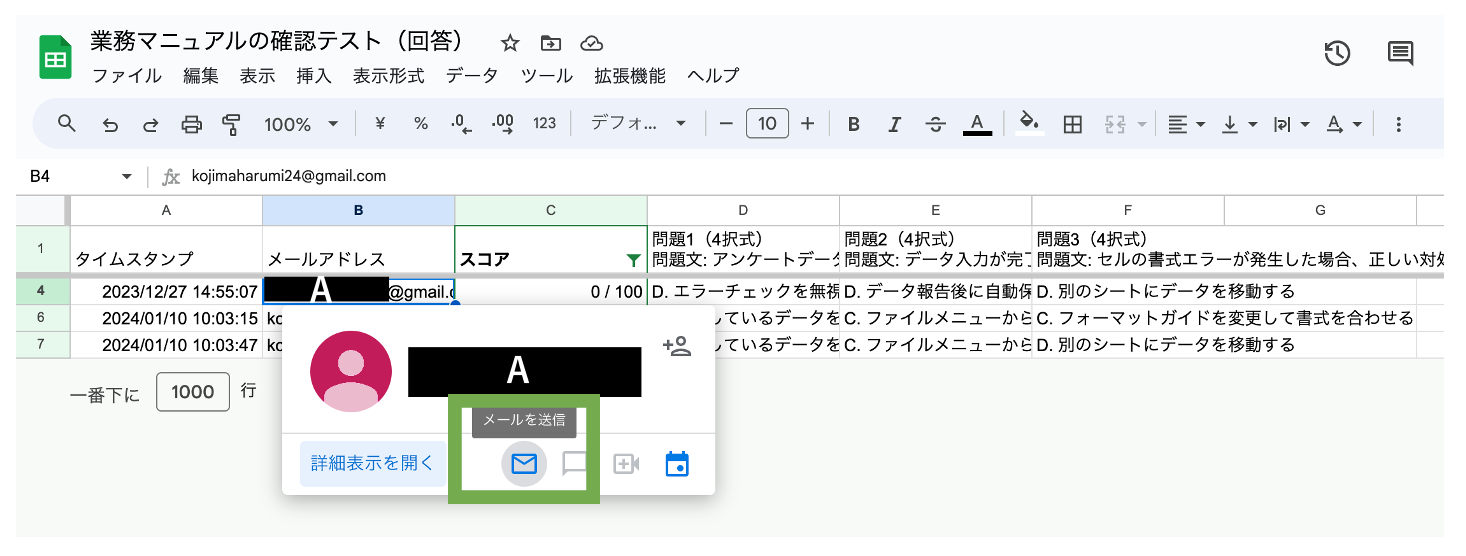1466x556 pixels.
Task: Open the ツール menu
Action: tap(547, 76)
